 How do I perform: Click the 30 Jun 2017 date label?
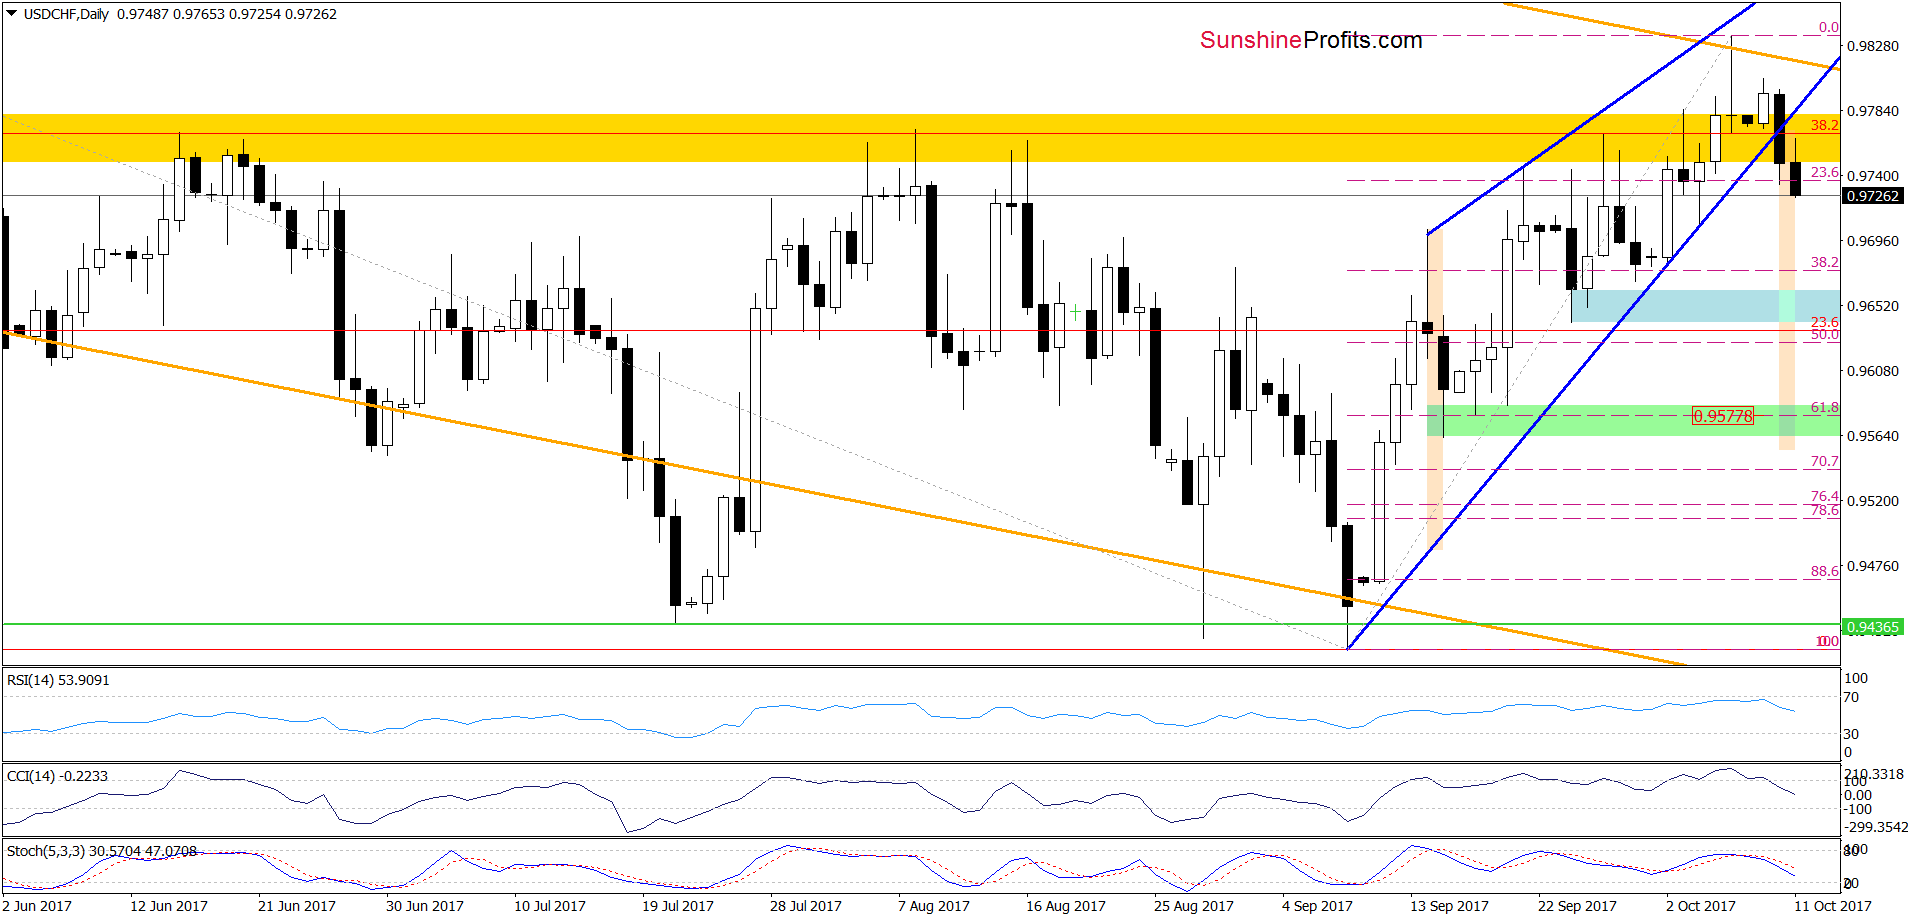425,906
